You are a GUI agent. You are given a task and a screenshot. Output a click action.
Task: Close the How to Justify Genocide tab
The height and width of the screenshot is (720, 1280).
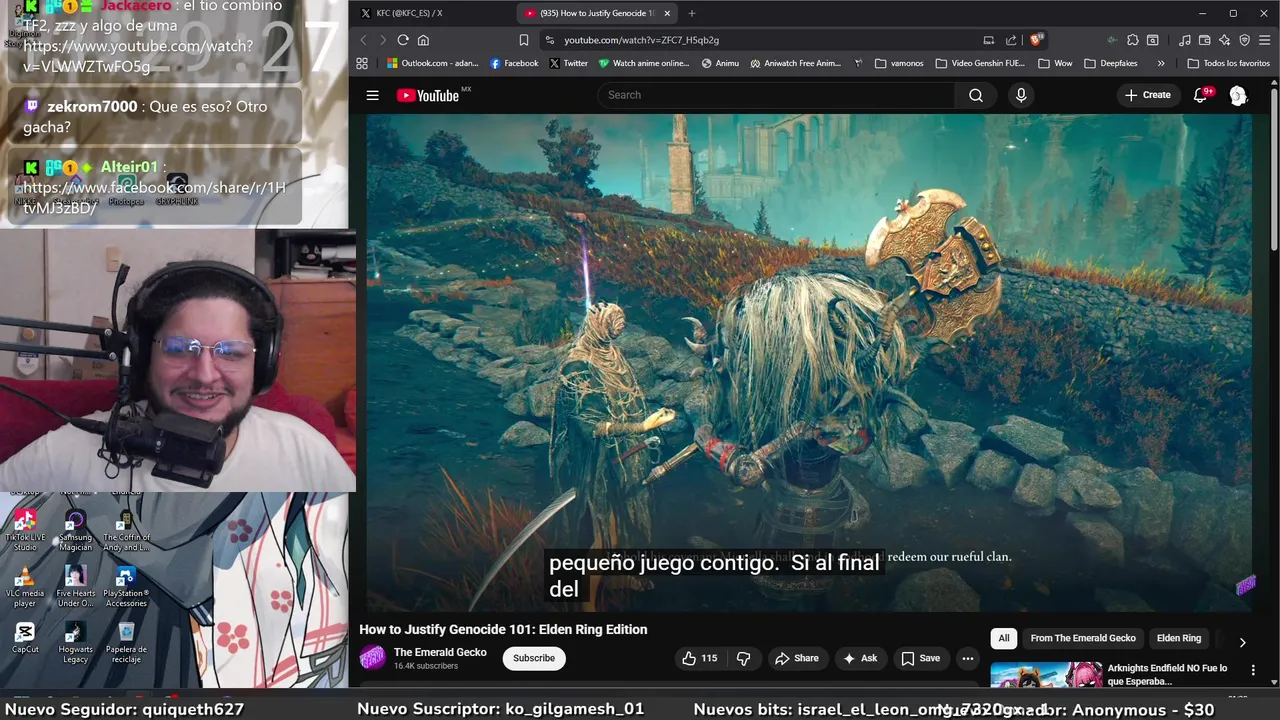click(667, 13)
